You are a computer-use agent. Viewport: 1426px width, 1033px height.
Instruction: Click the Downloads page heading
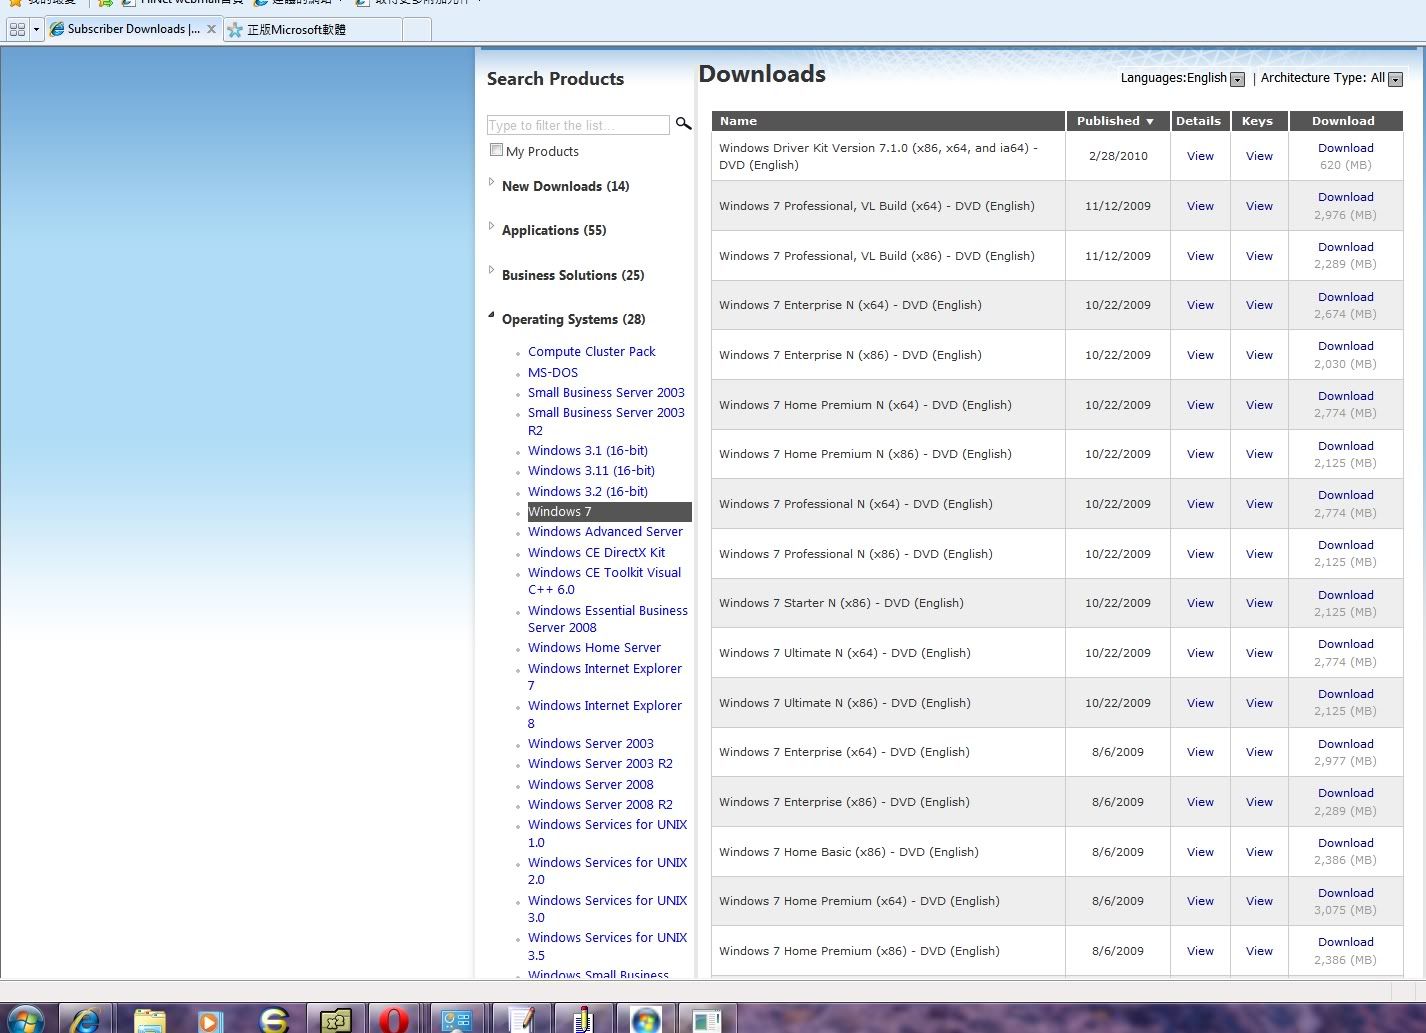(x=762, y=74)
